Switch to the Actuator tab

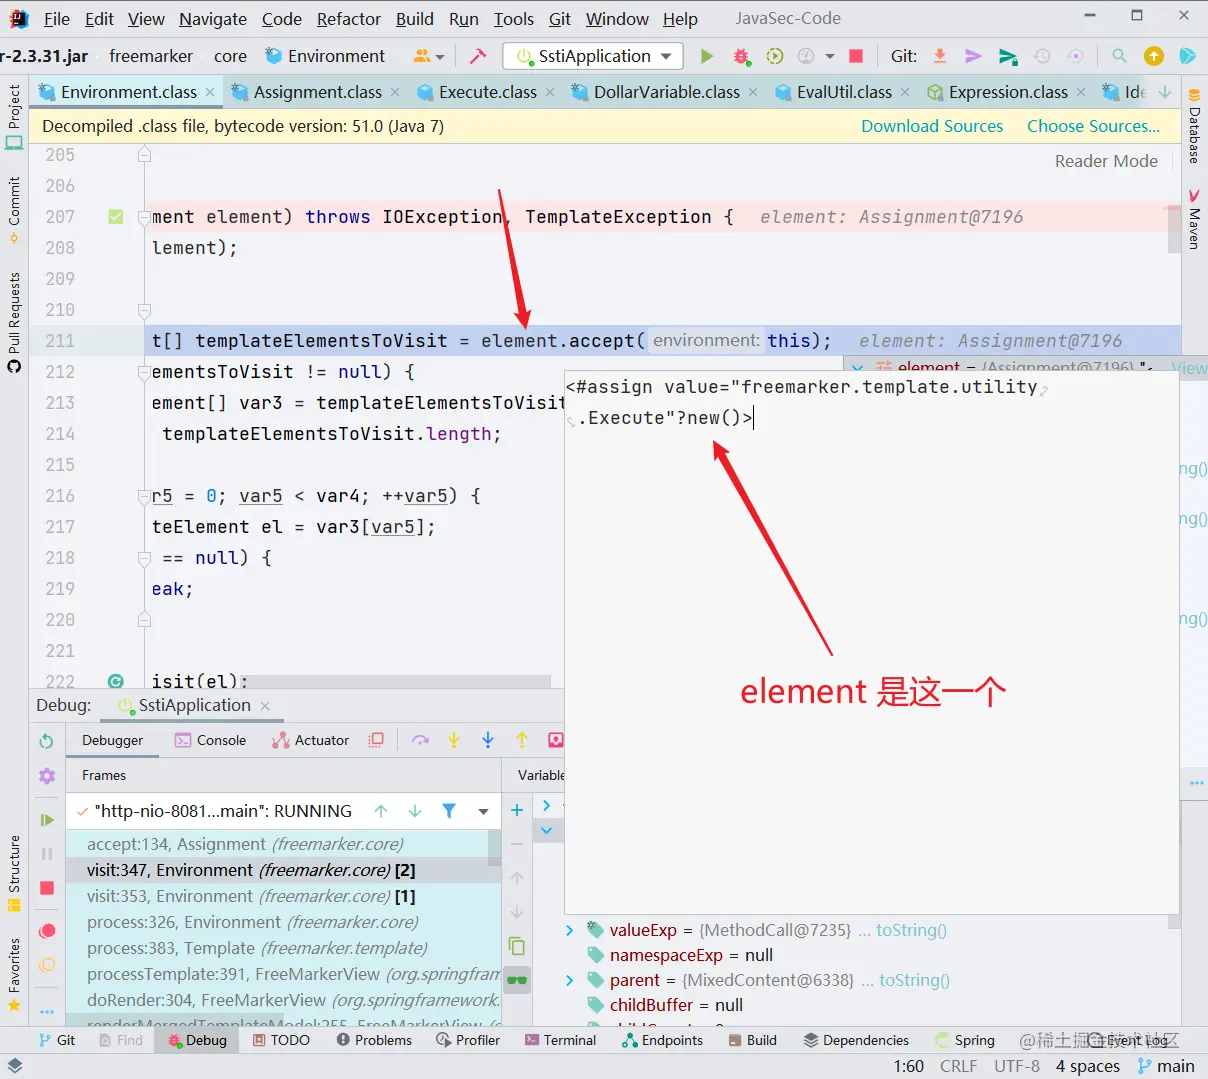(311, 740)
